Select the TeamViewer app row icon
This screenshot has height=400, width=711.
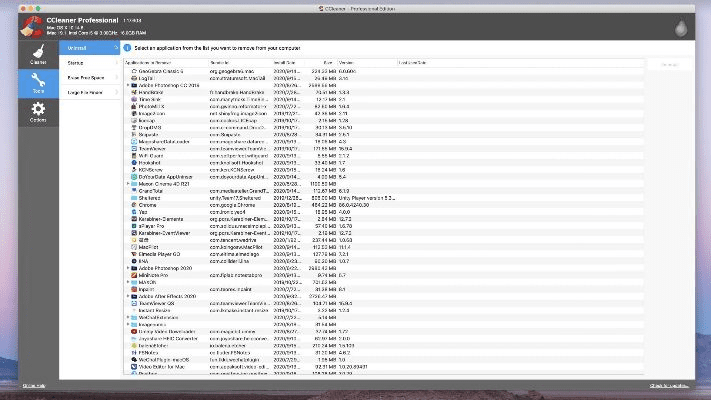click(131, 148)
